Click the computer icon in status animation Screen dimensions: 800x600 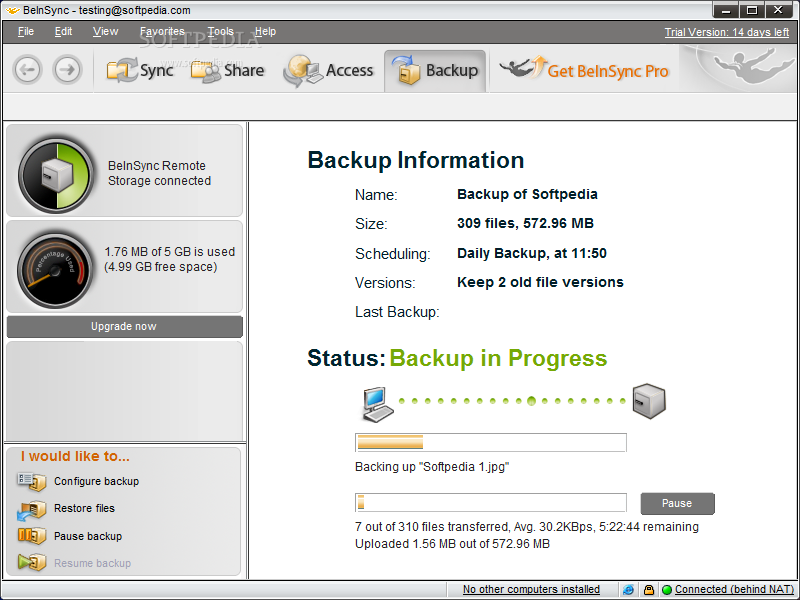378,404
